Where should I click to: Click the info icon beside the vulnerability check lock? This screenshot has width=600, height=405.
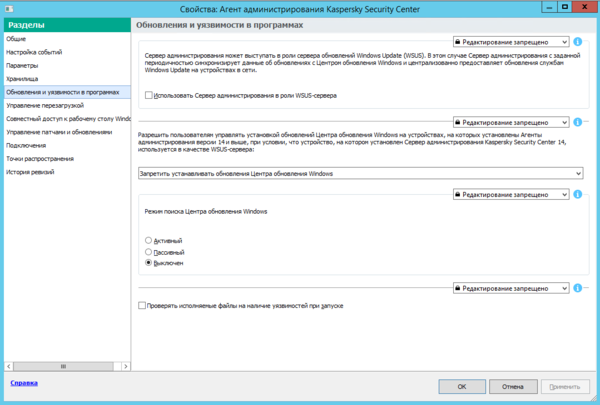(578, 288)
